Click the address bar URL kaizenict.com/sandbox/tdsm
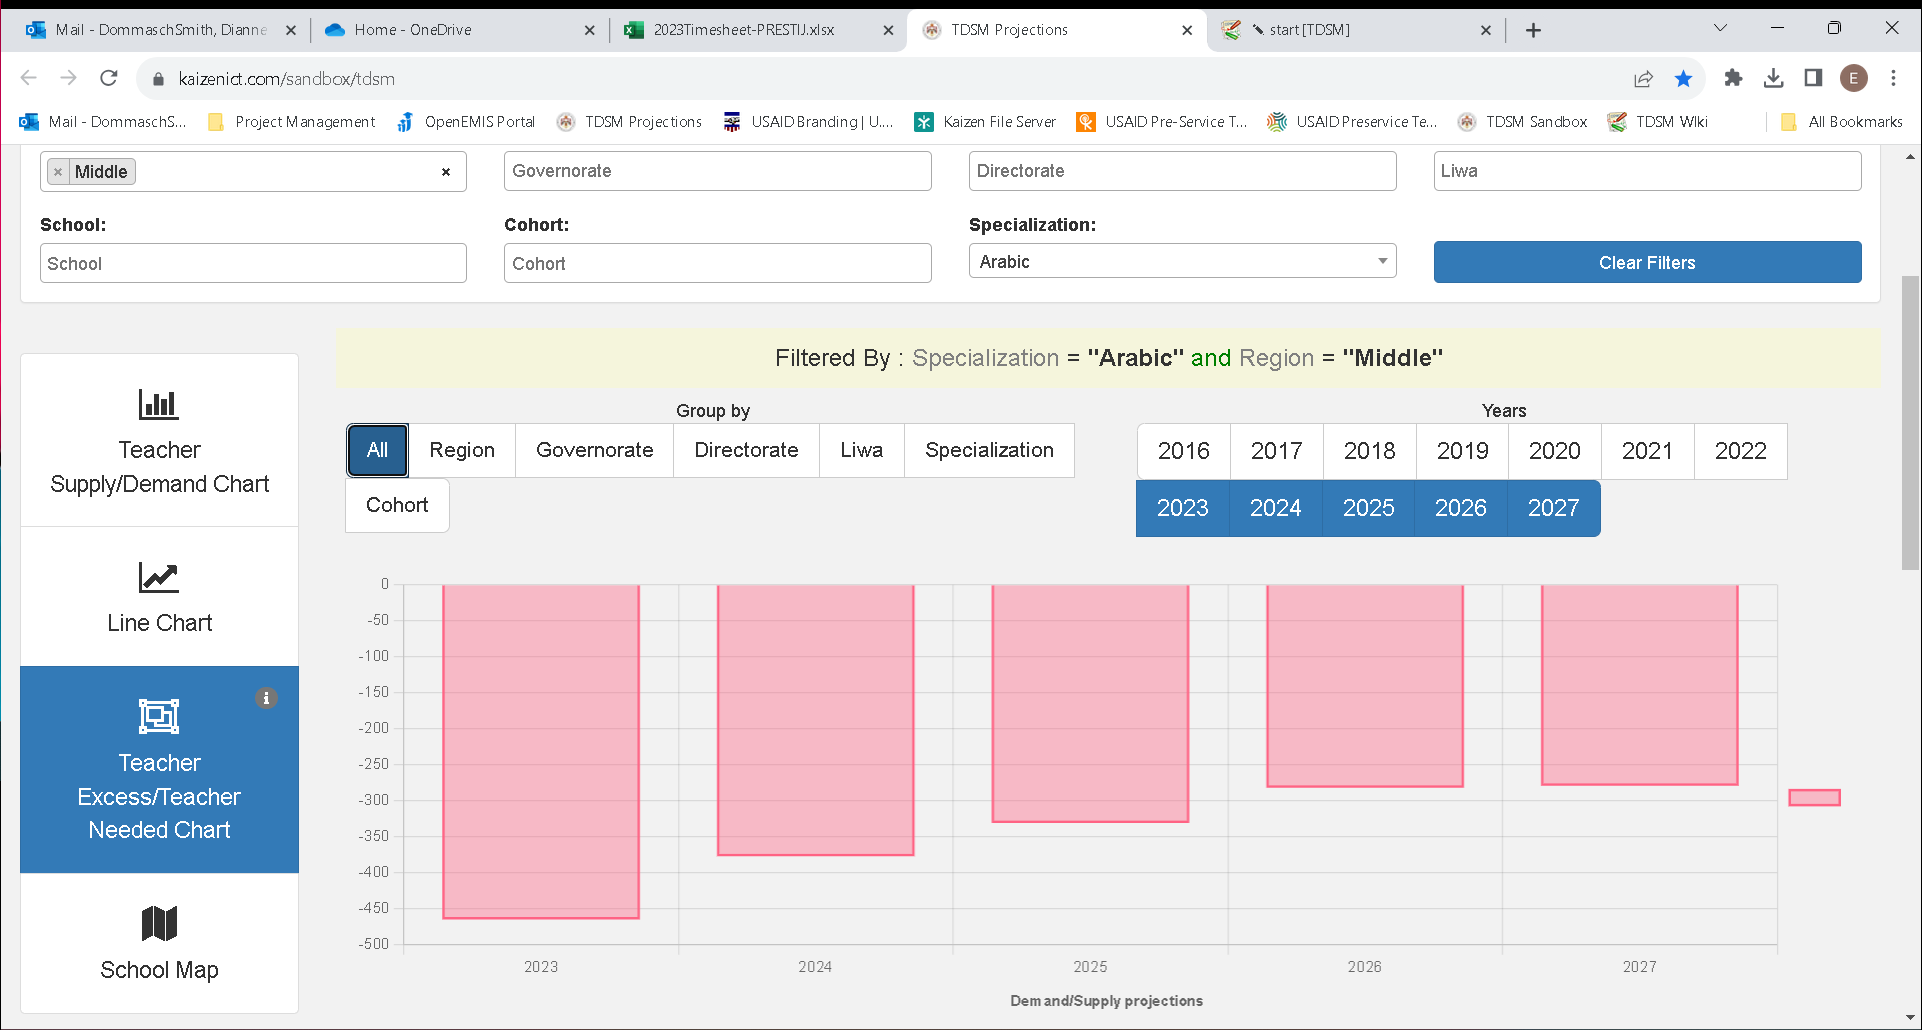 click(x=287, y=79)
